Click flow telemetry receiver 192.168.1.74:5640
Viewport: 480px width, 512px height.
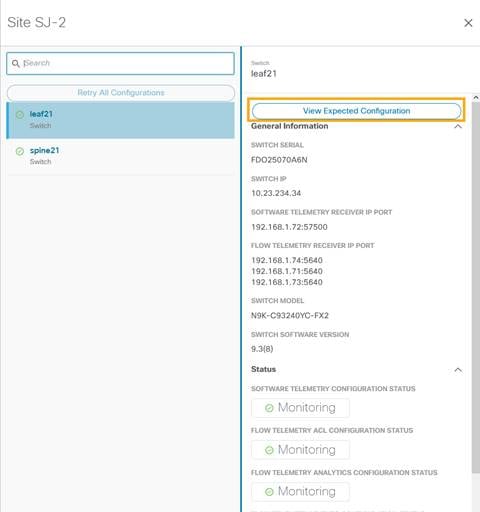(x=287, y=260)
